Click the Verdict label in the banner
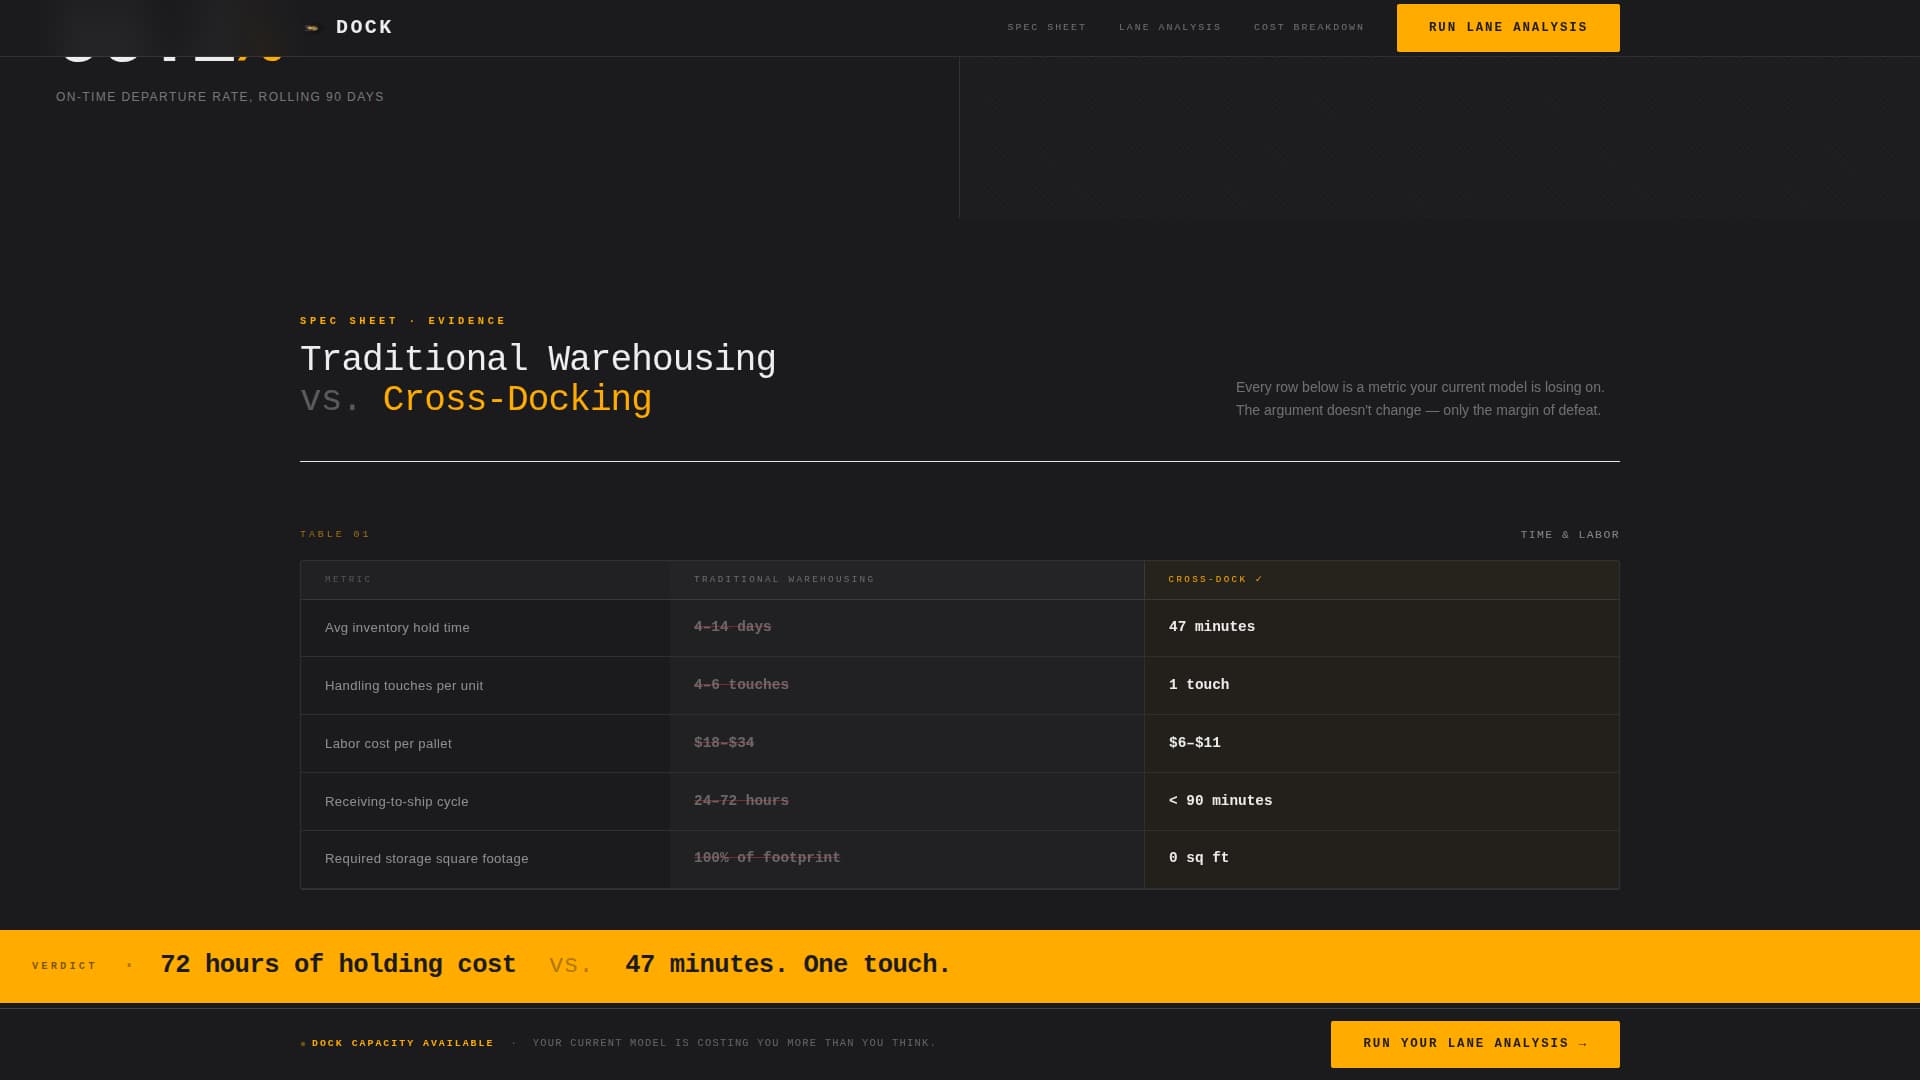1920x1080 pixels. [64, 966]
